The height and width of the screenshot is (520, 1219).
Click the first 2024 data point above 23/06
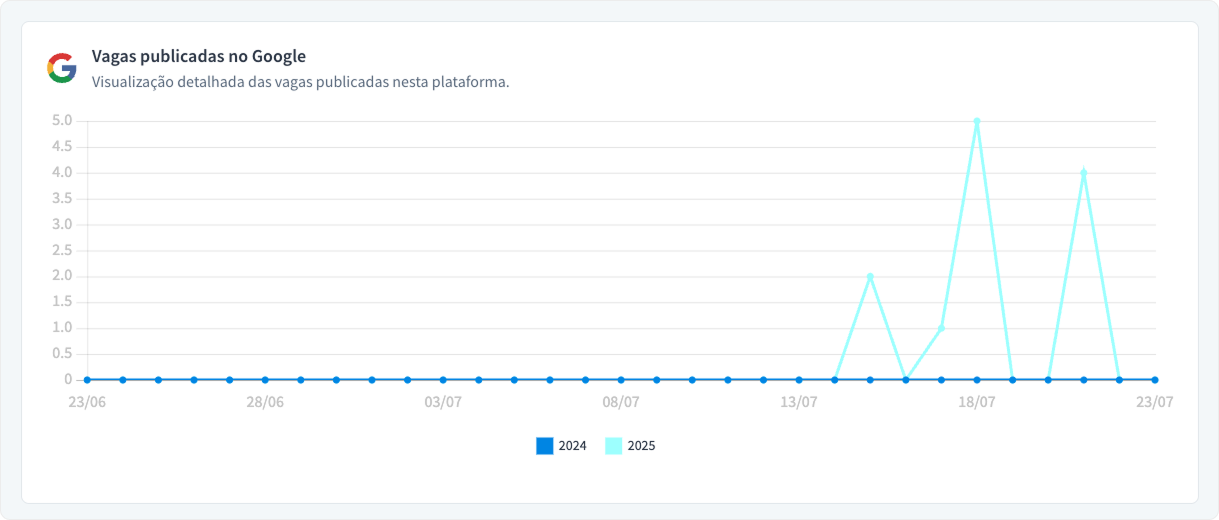(x=87, y=380)
